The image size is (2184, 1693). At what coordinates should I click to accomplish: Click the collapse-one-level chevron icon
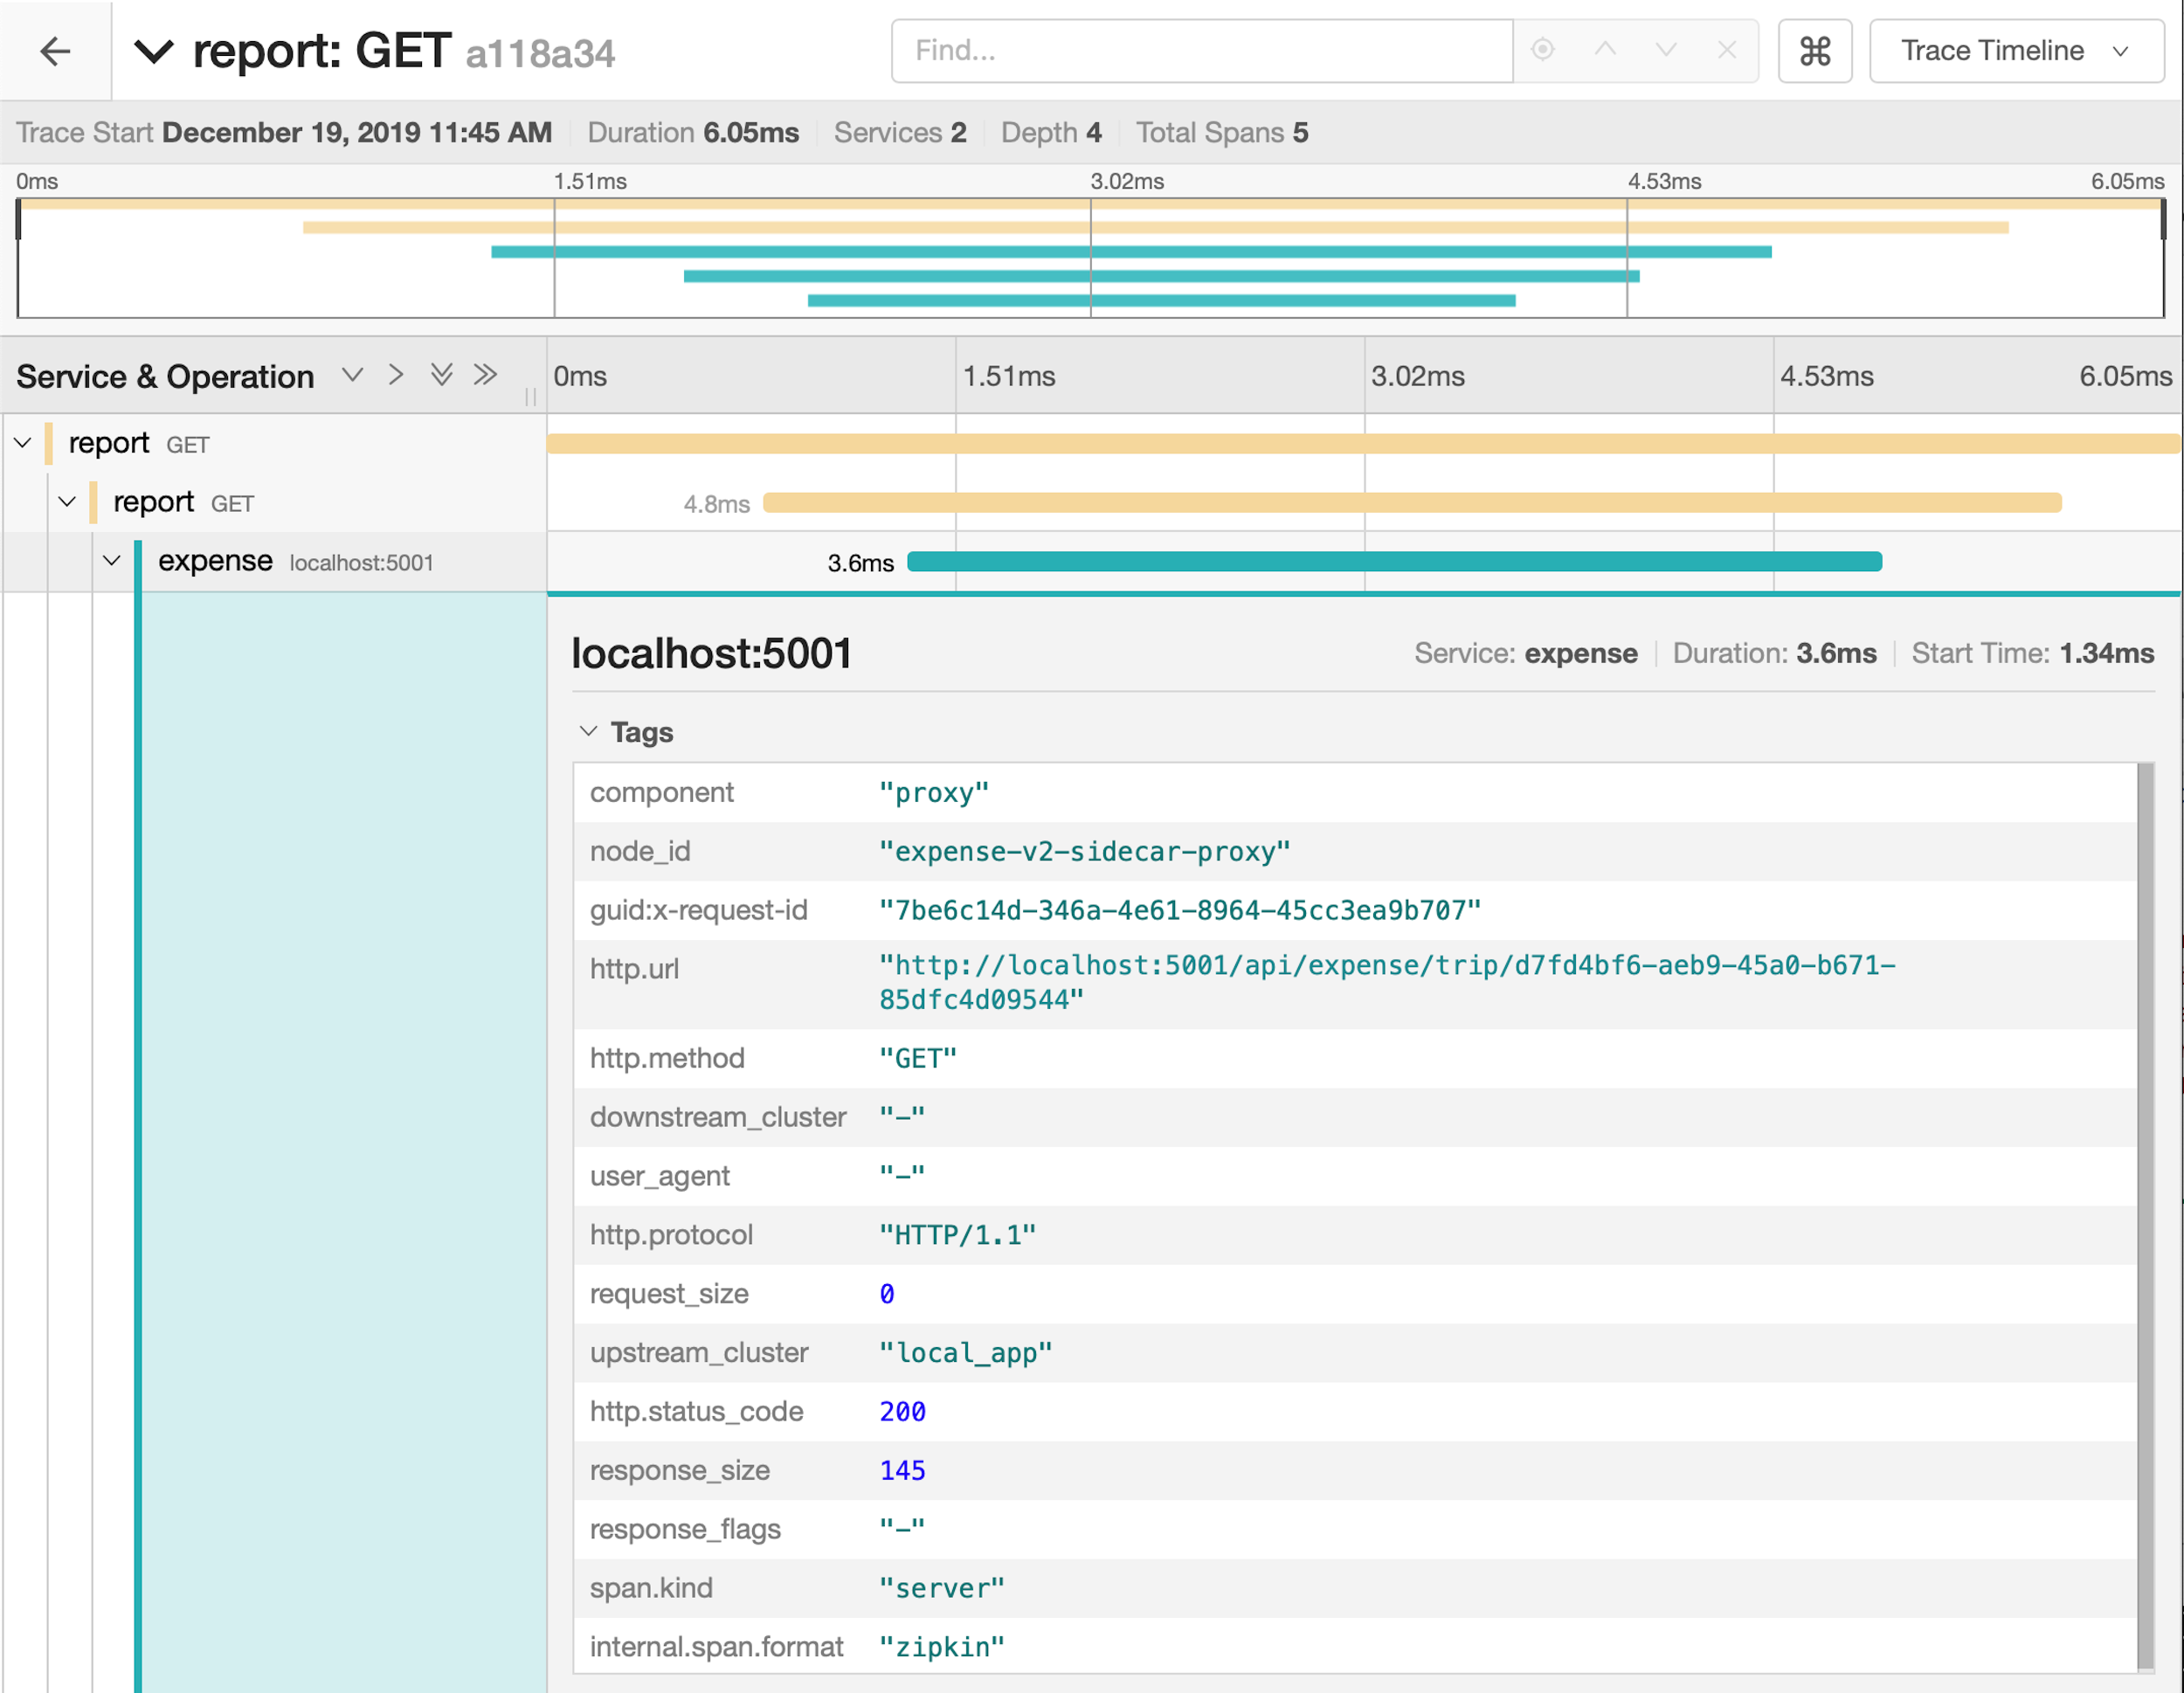353,375
